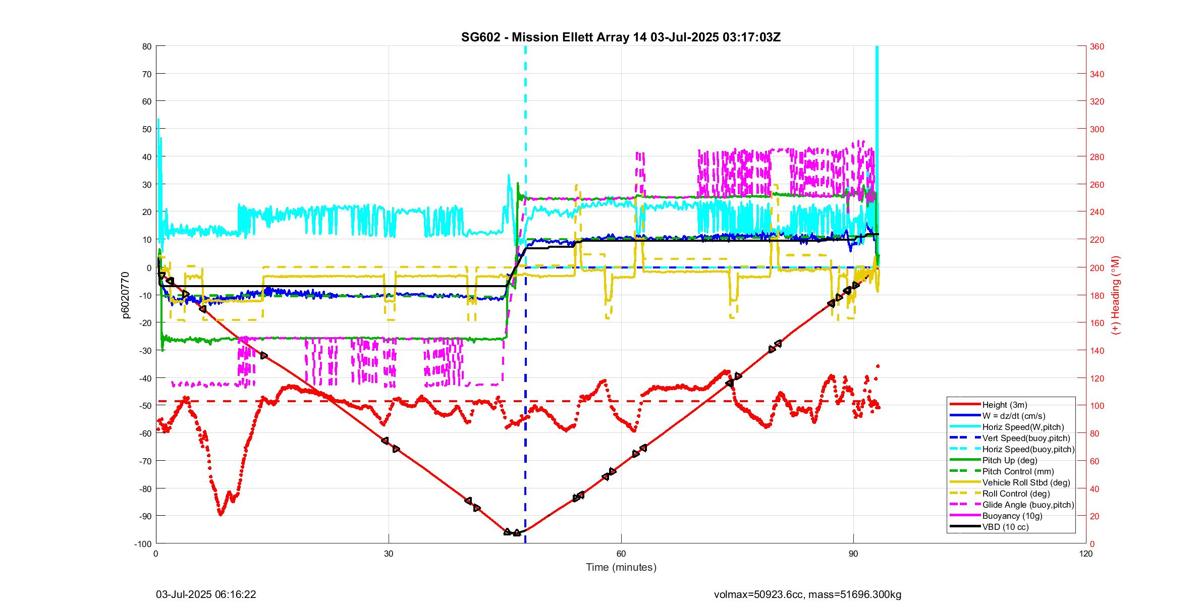The height and width of the screenshot is (611, 1200).
Task: Click the "140" tick on the heading axis
Action: (1098, 351)
